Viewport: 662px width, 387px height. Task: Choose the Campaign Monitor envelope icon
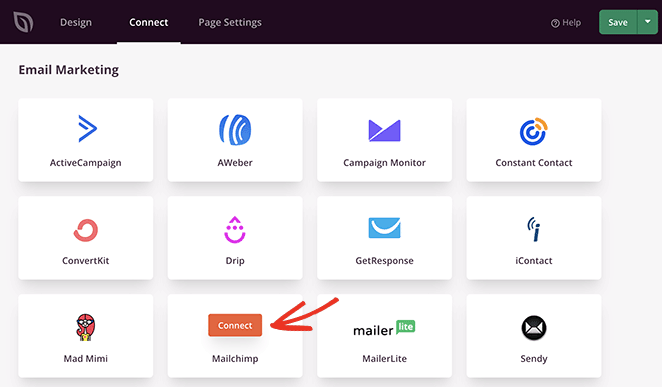click(384, 130)
